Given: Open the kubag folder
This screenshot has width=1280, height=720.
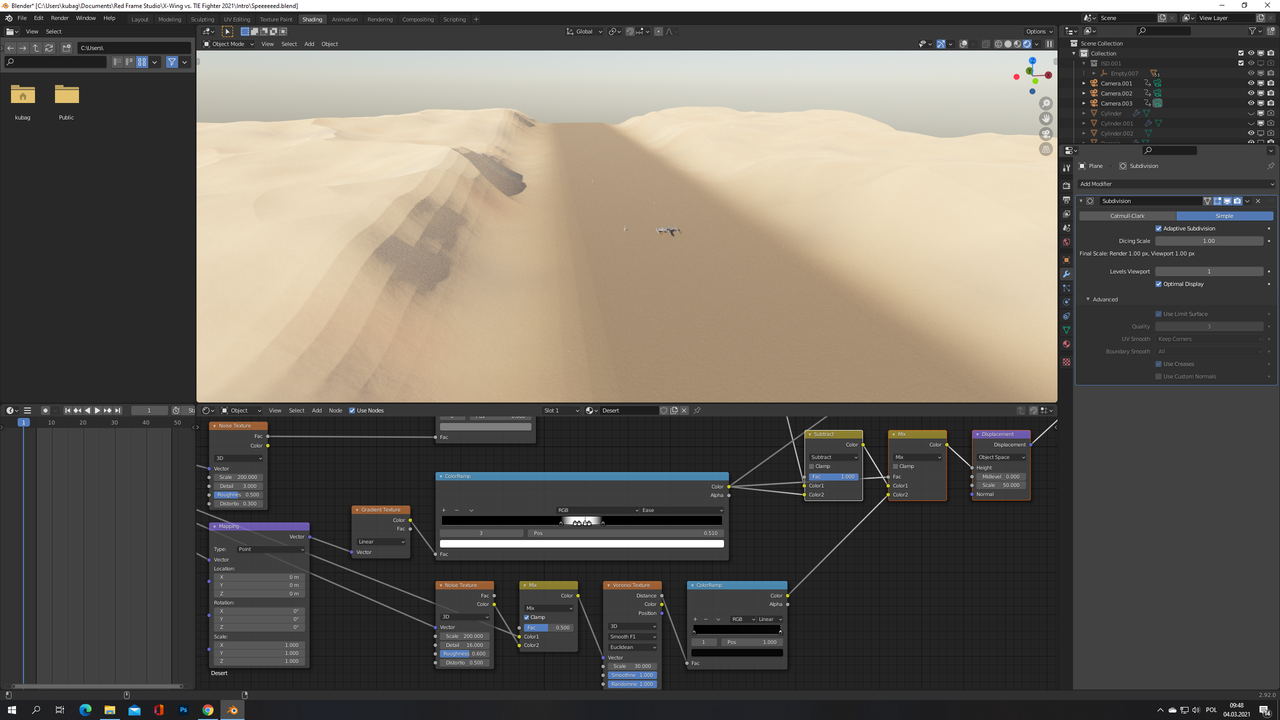Looking at the screenshot, I should [x=22, y=95].
